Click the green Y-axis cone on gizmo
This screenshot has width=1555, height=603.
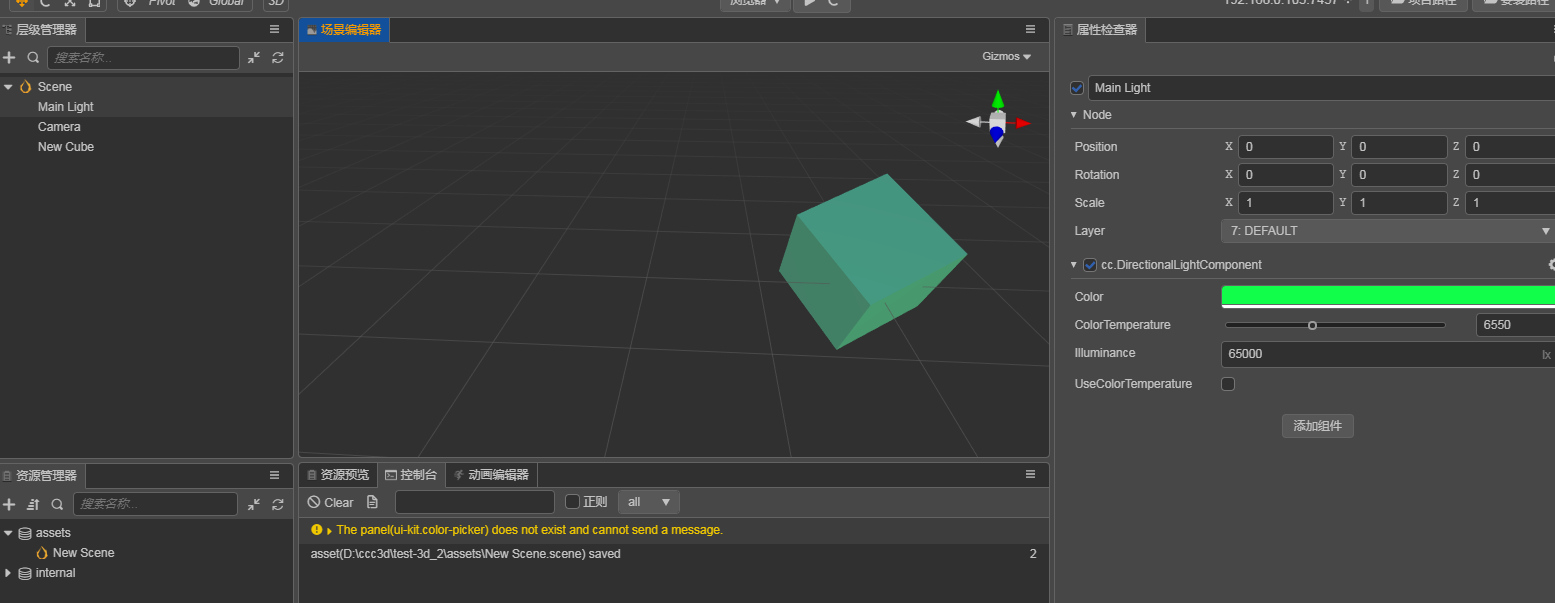[x=997, y=99]
